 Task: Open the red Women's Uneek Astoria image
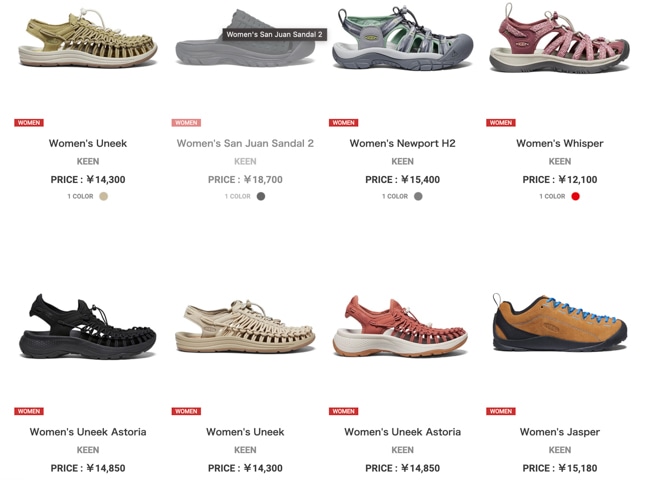[x=400, y=327]
